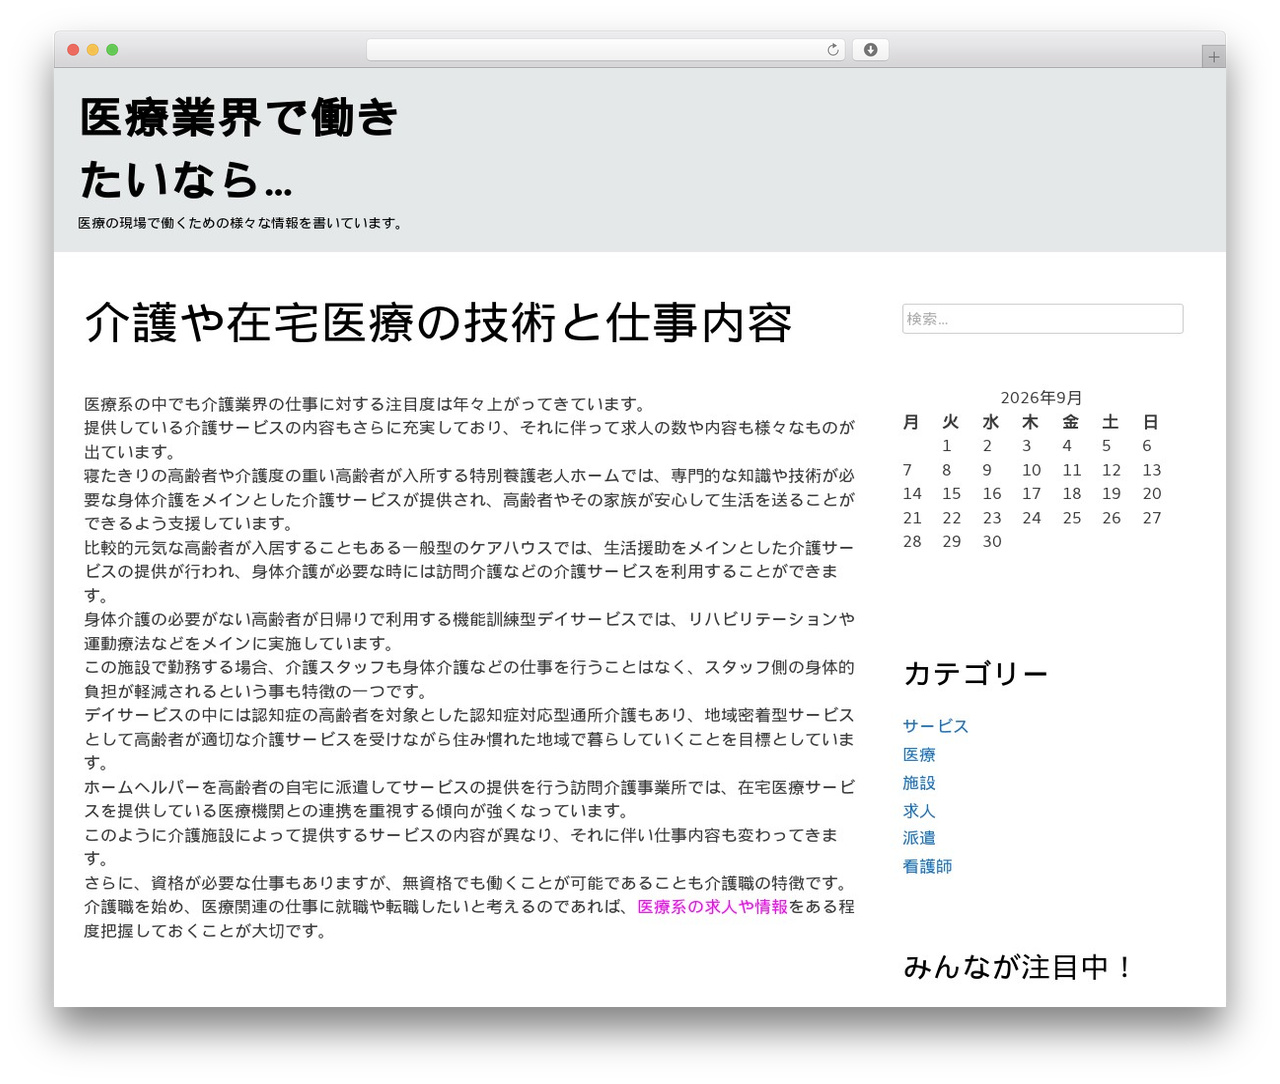Viewport: 1280px width, 1084px height.
Task: Open the サービス category
Action: 935,726
